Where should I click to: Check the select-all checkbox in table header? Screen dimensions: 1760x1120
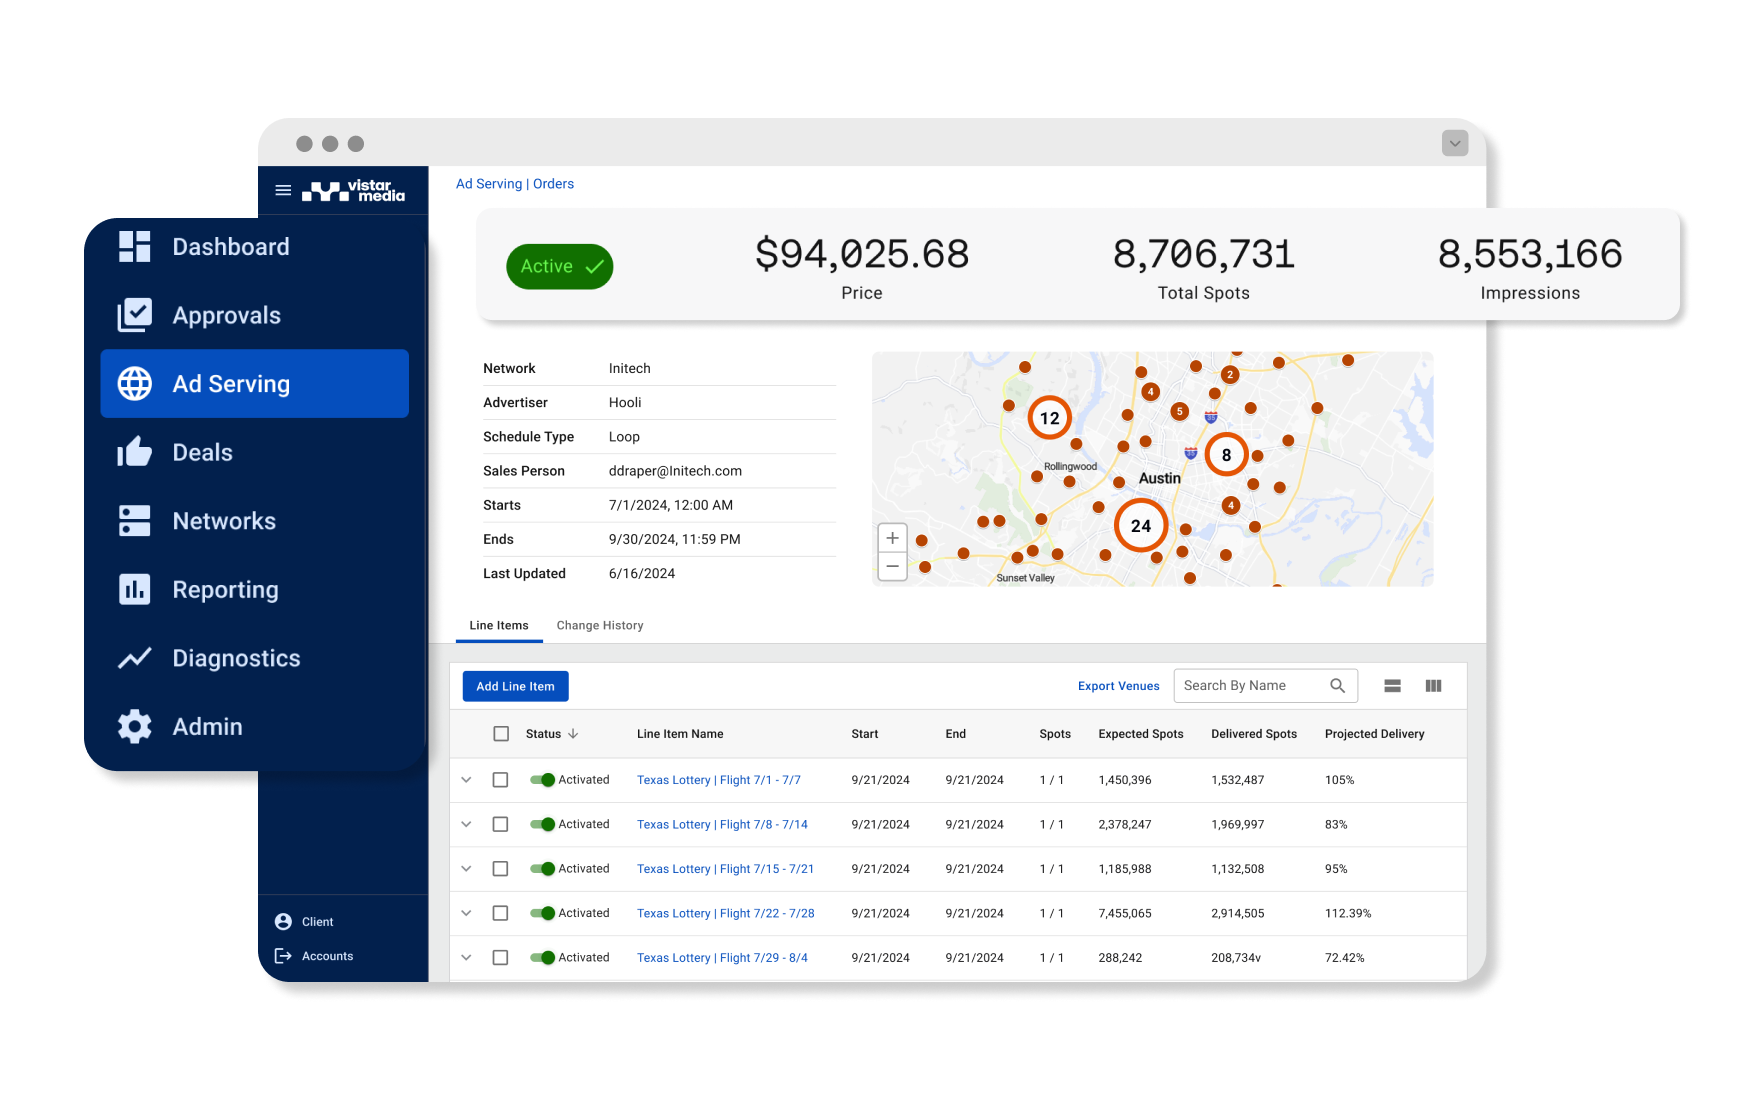[x=501, y=734]
